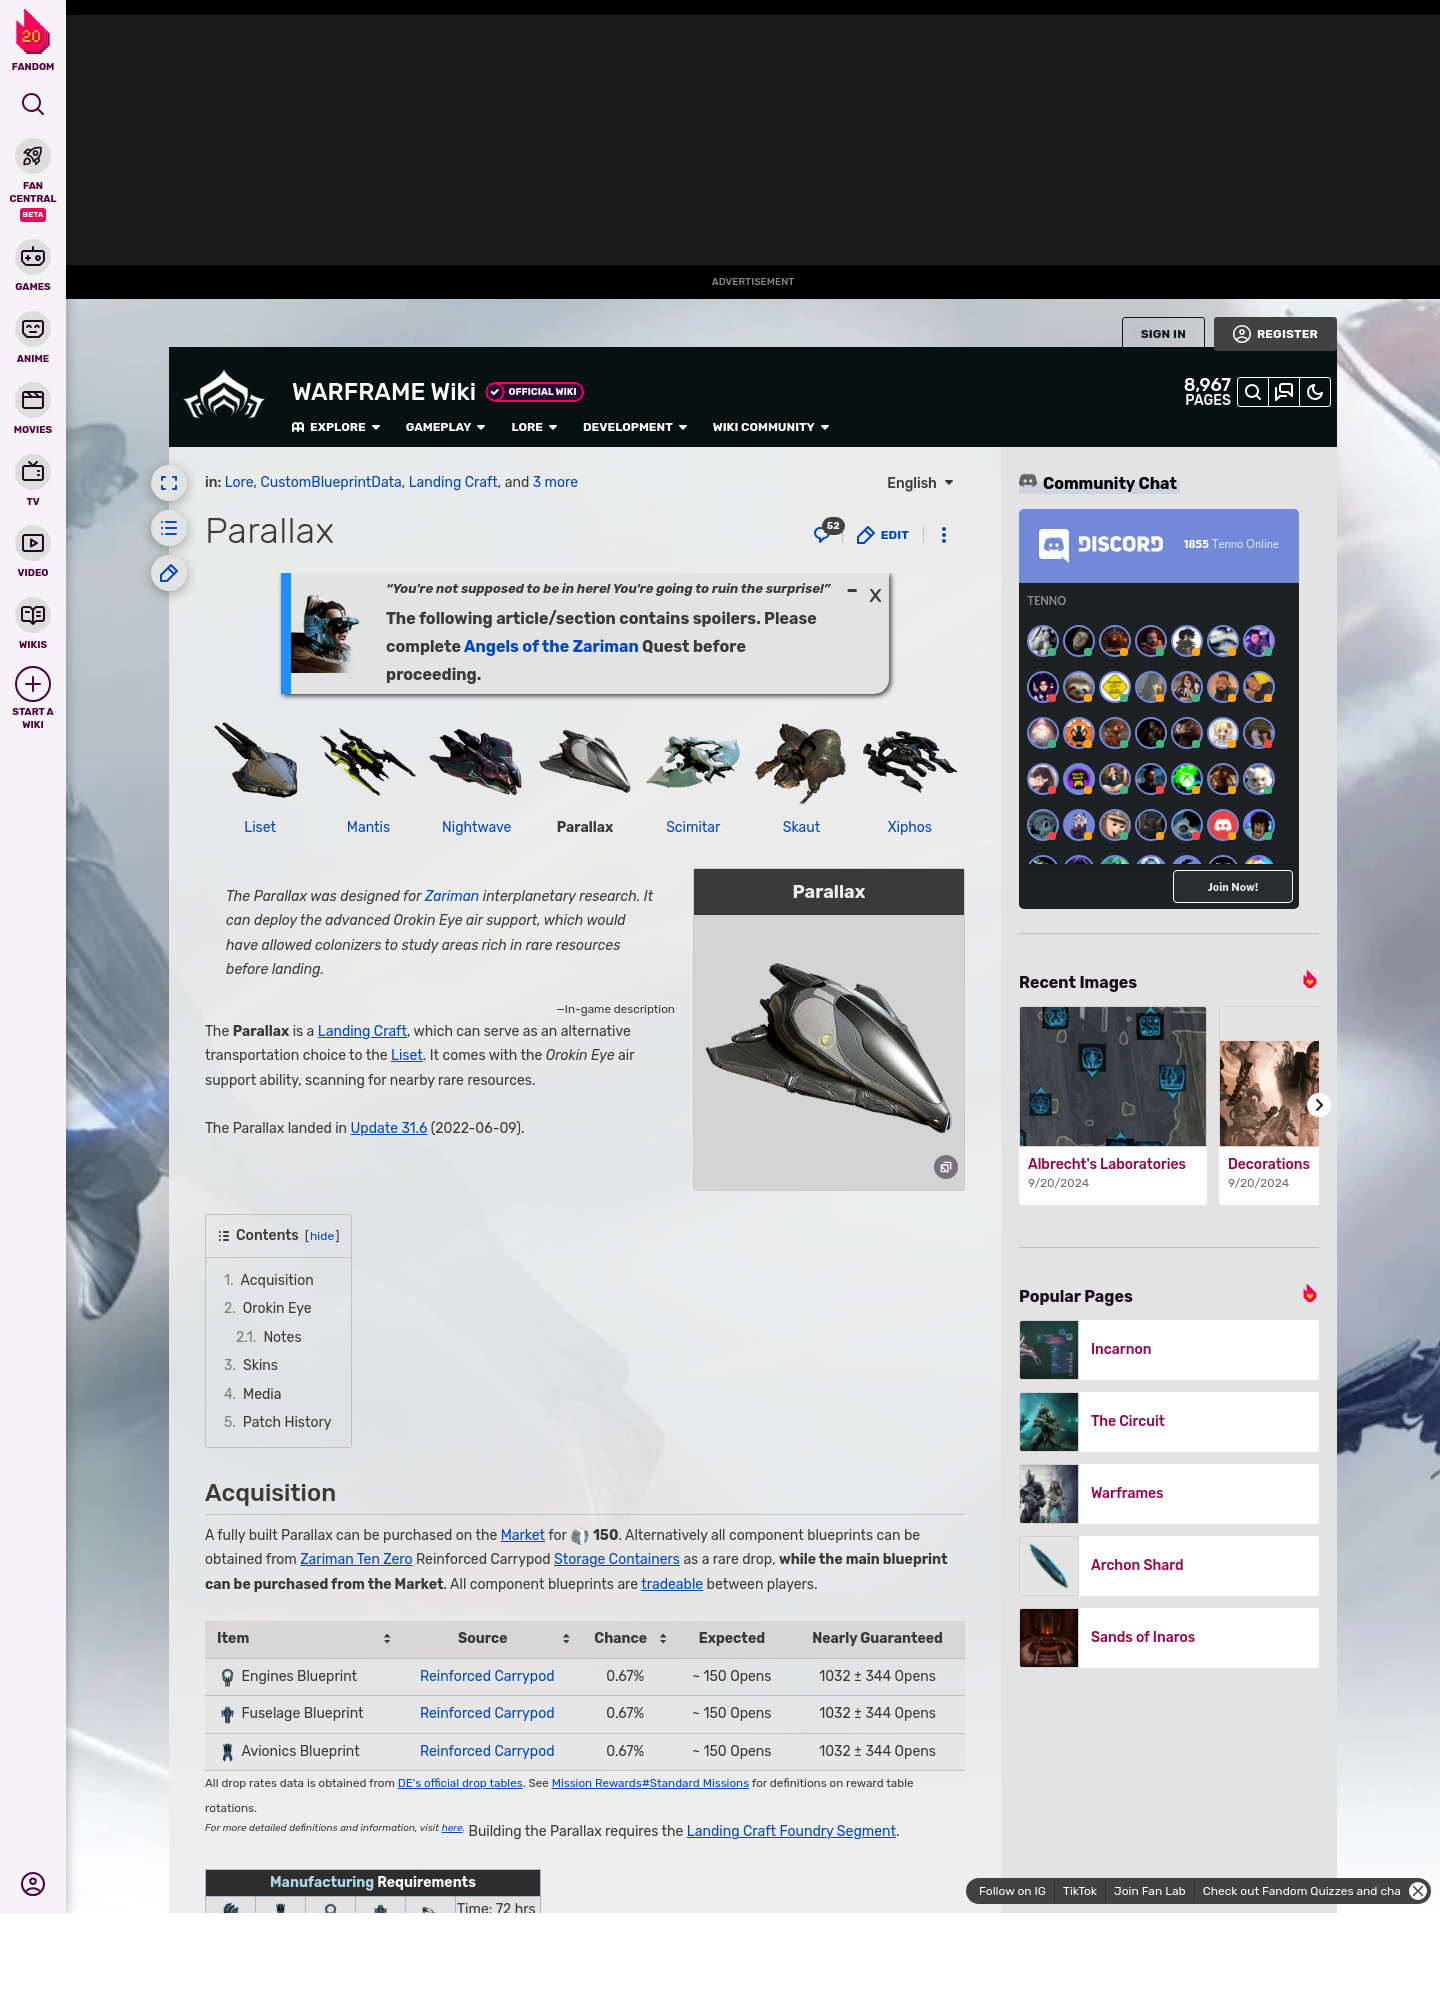
Task: Open the Explore dropdown menu
Action: (x=336, y=427)
